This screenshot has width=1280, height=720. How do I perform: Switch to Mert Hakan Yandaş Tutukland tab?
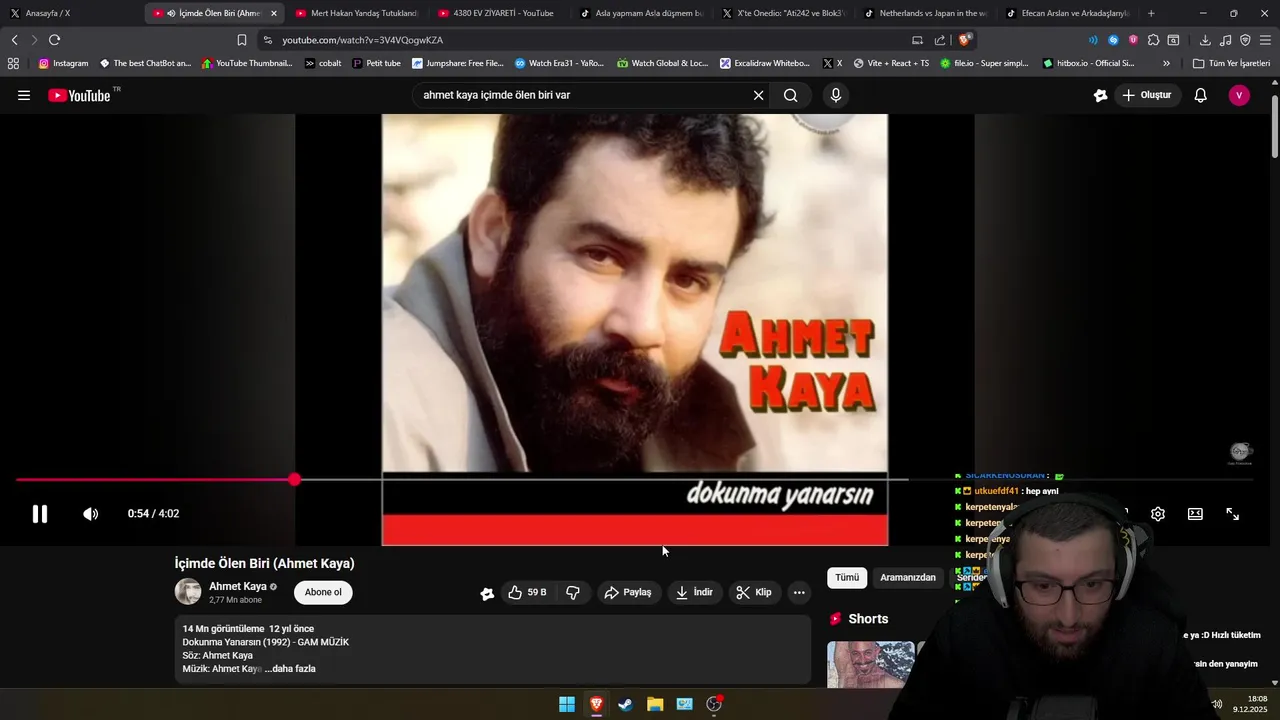[356, 13]
